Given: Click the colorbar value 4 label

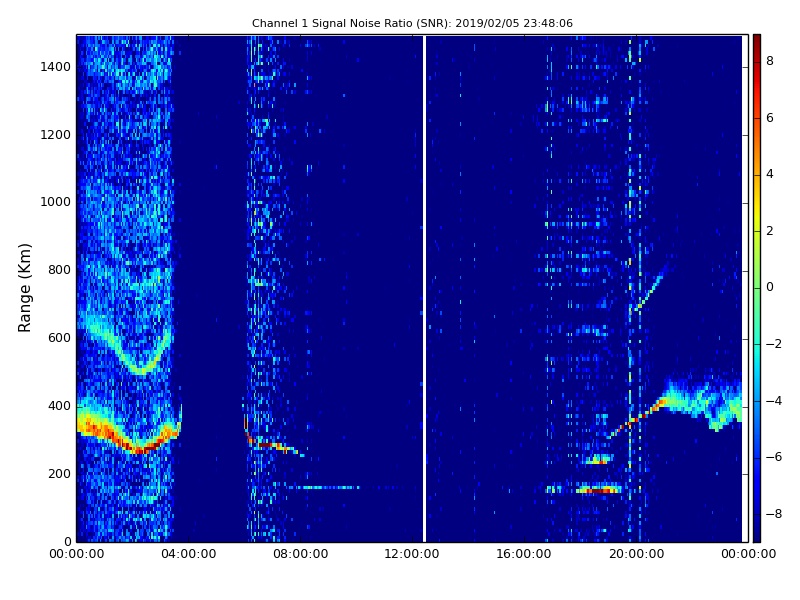Looking at the screenshot, I should pos(770,174).
